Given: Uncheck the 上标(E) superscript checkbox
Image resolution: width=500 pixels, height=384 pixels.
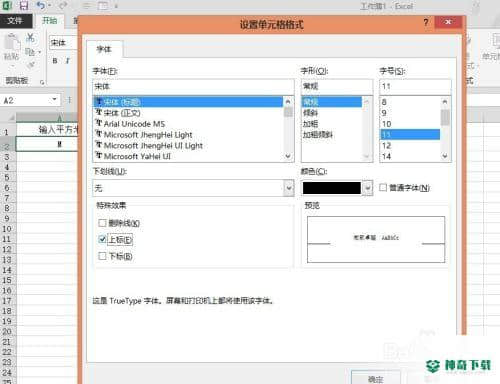Looking at the screenshot, I should (x=102, y=239).
